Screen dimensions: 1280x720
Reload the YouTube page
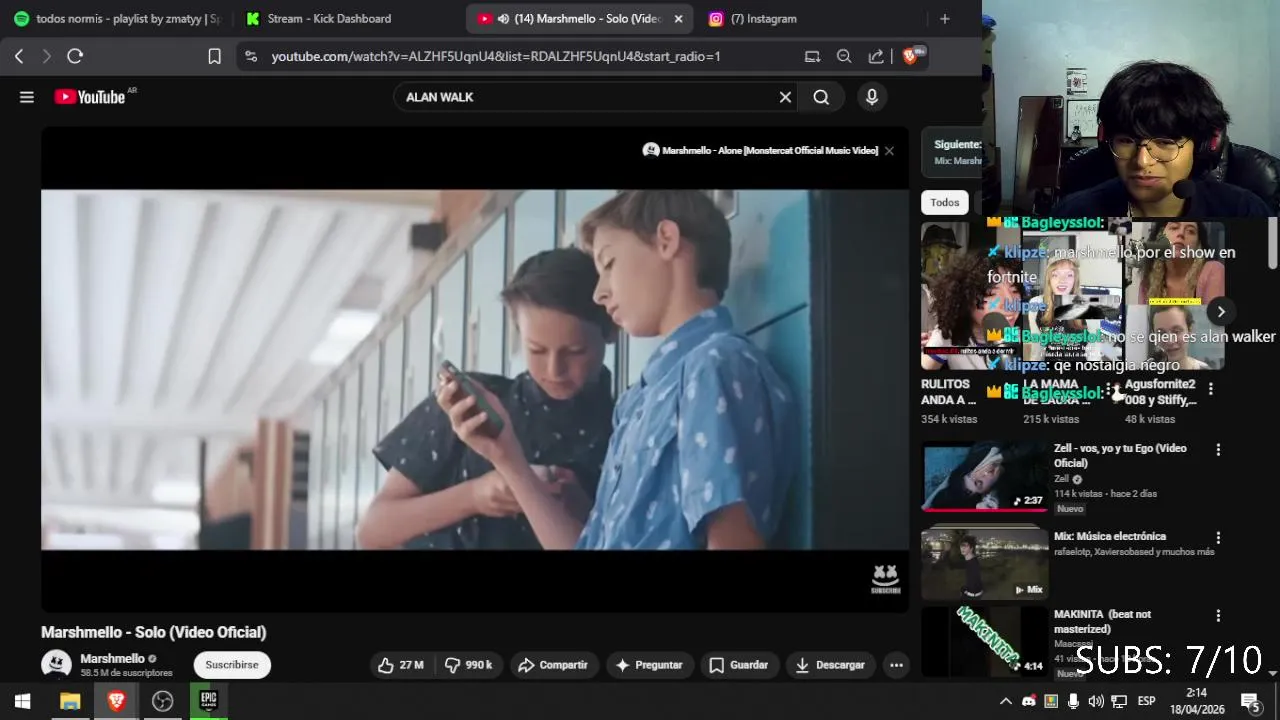[x=75, y=56]
